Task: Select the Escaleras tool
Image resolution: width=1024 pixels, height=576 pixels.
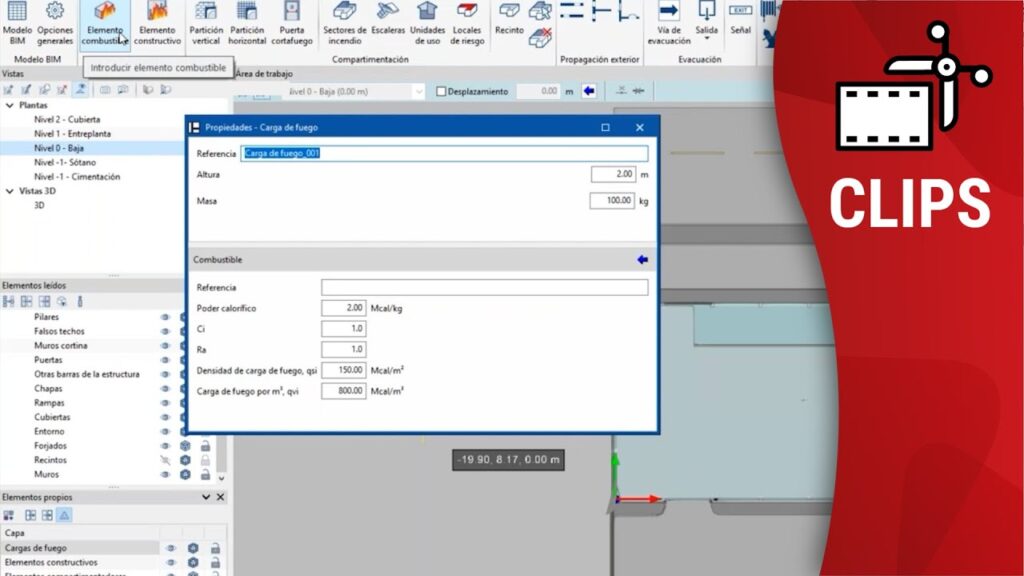Action: (x=388, y=23)
